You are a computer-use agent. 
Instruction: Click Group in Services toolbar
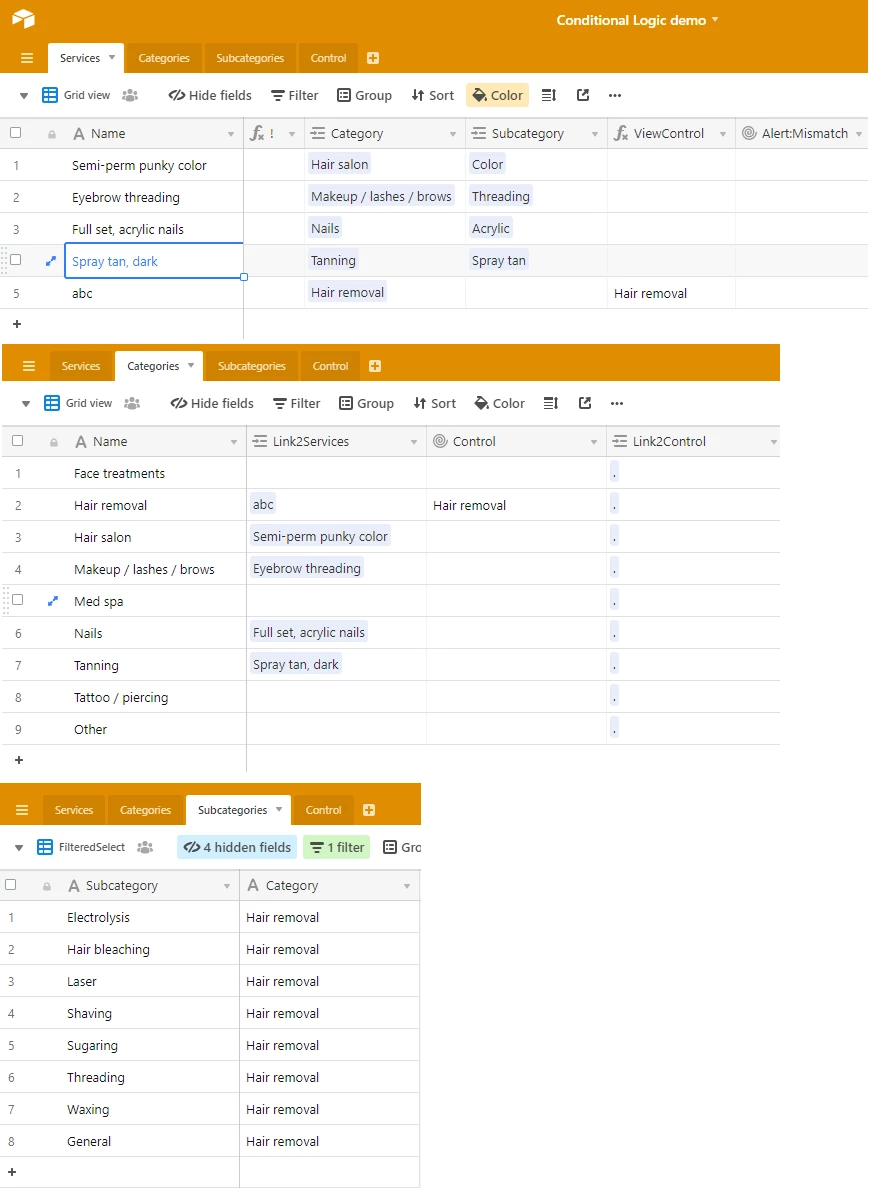point(364,95)
